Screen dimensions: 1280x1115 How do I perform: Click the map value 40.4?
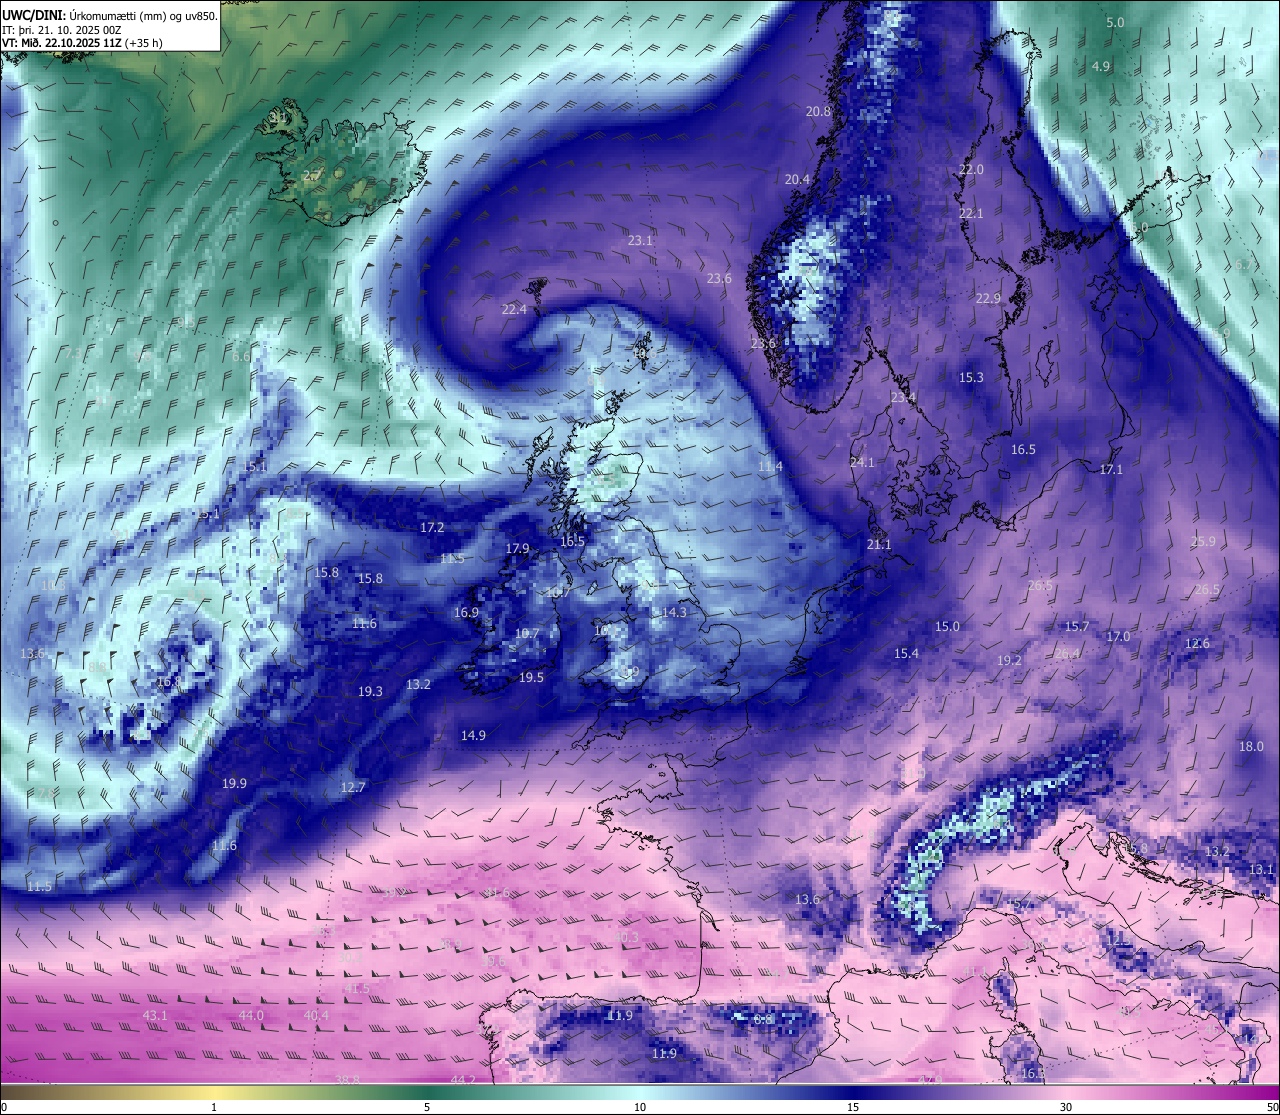point(316,1015)
